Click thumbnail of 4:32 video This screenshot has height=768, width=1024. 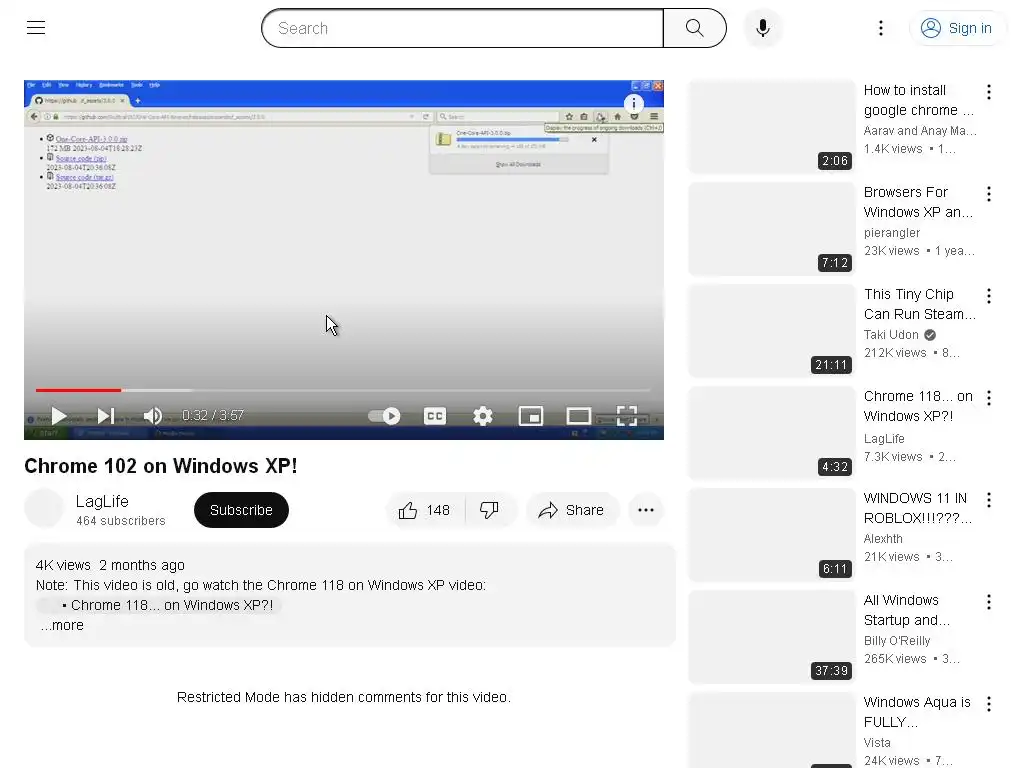772,433
